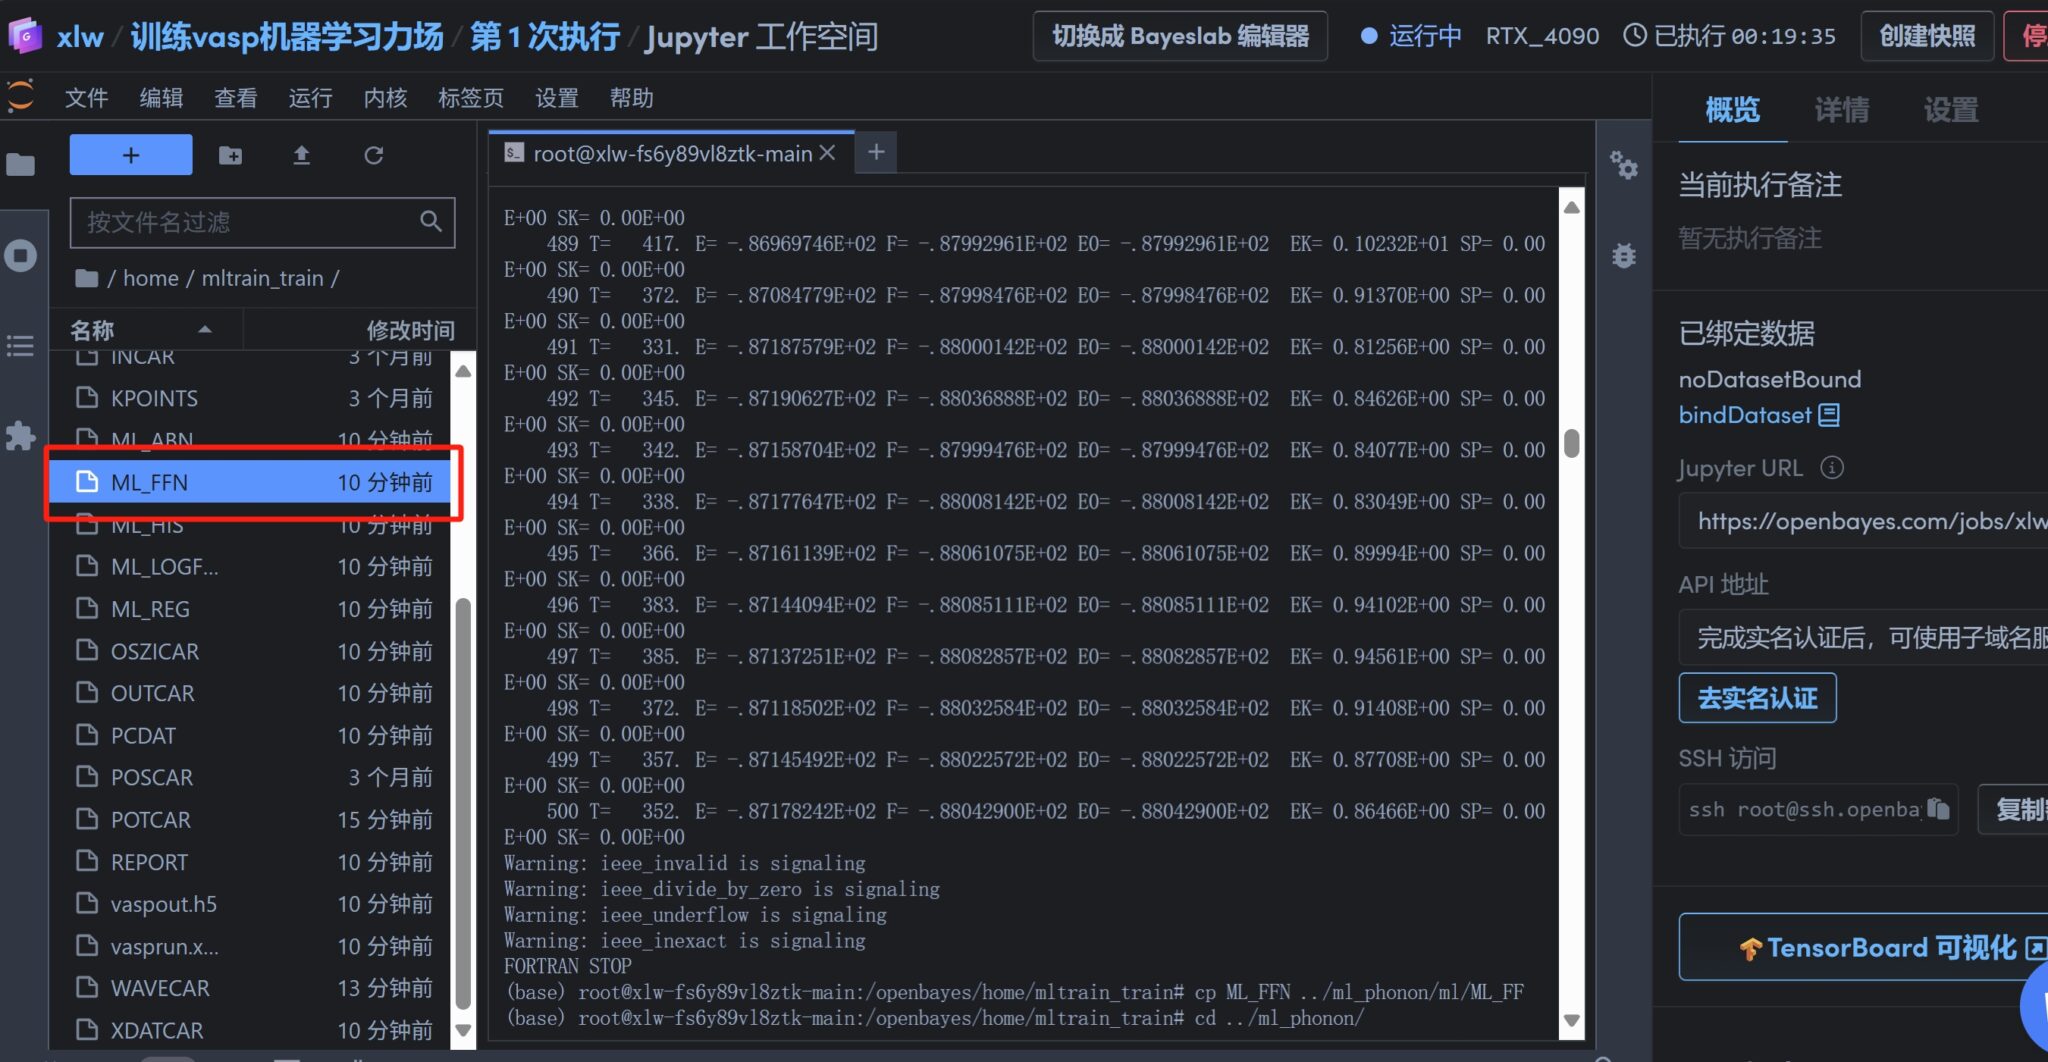Click the upload files icon
The height and width of the screenshot is (1062, 2048).
[x=301, y=155]
